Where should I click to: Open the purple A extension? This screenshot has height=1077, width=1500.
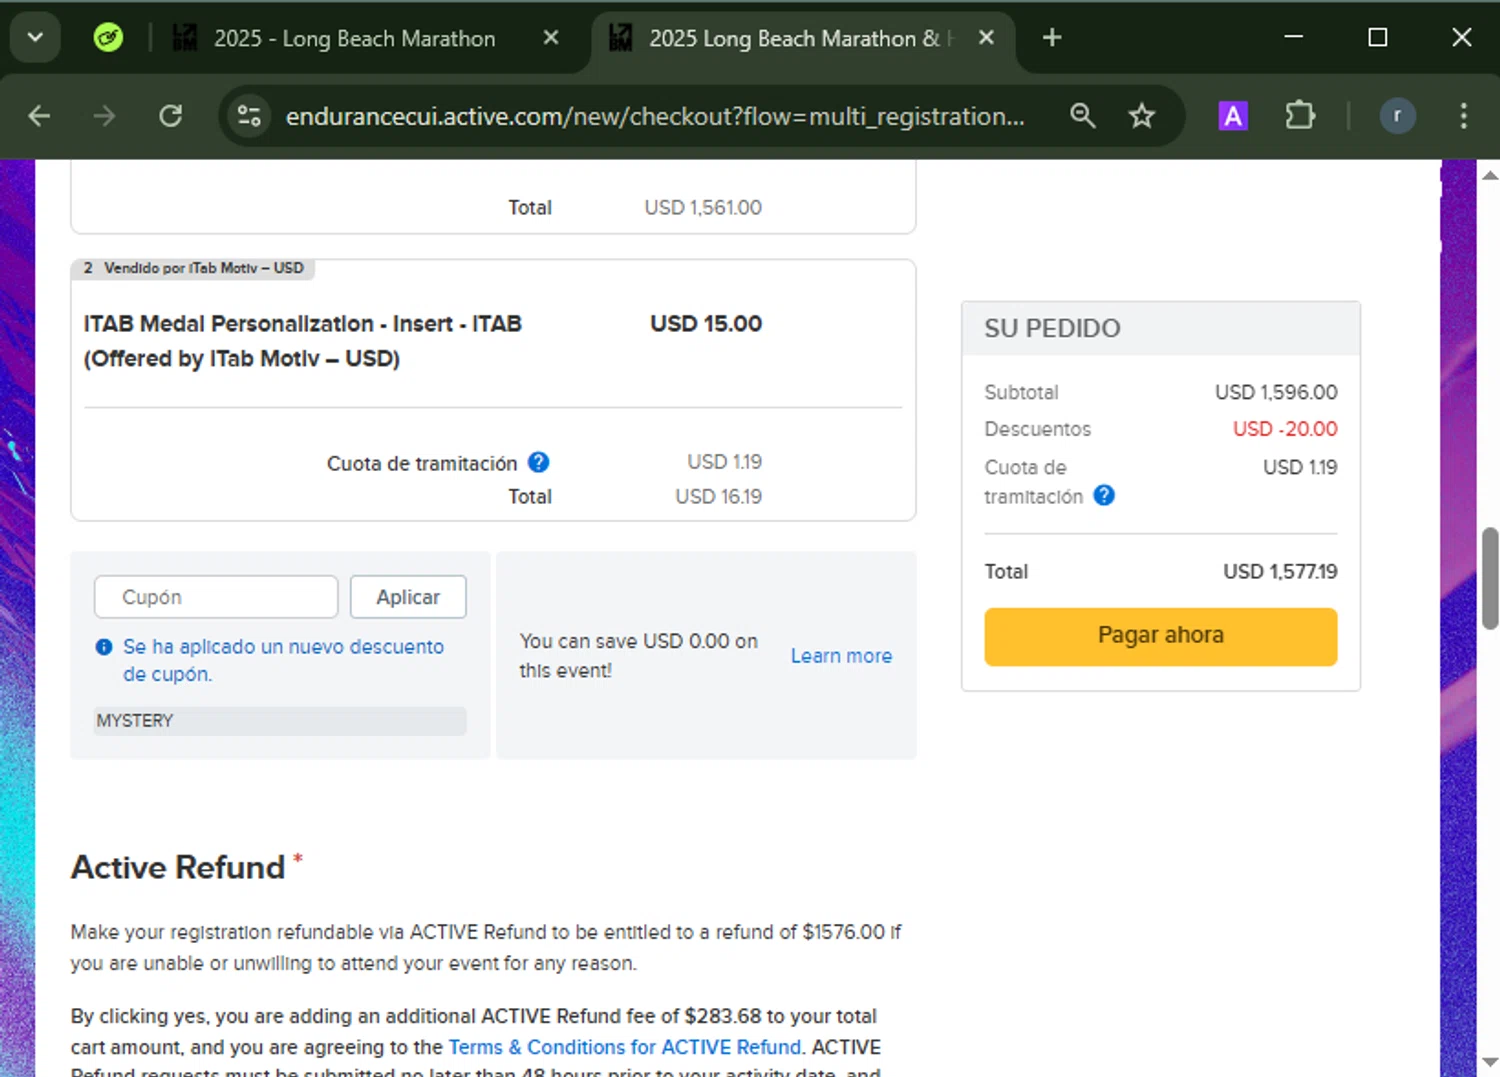point(1233,116)
